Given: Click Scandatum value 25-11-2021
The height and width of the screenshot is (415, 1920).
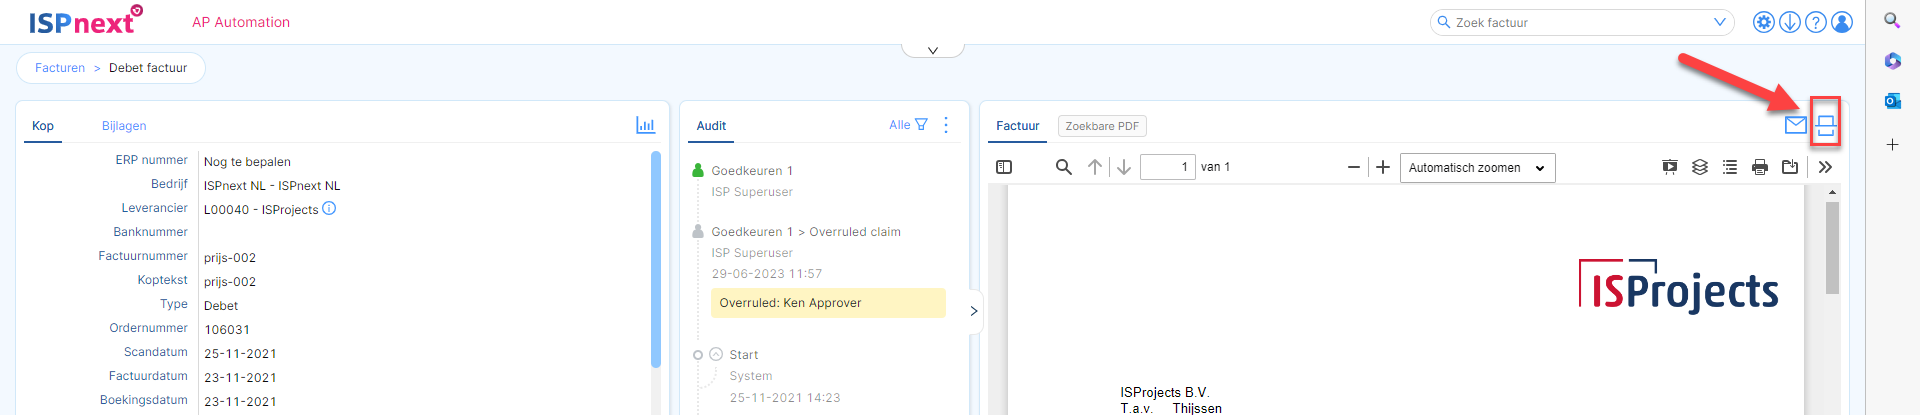Looking at the screenshot, I should pyautogui.click(x=240, y=354).
